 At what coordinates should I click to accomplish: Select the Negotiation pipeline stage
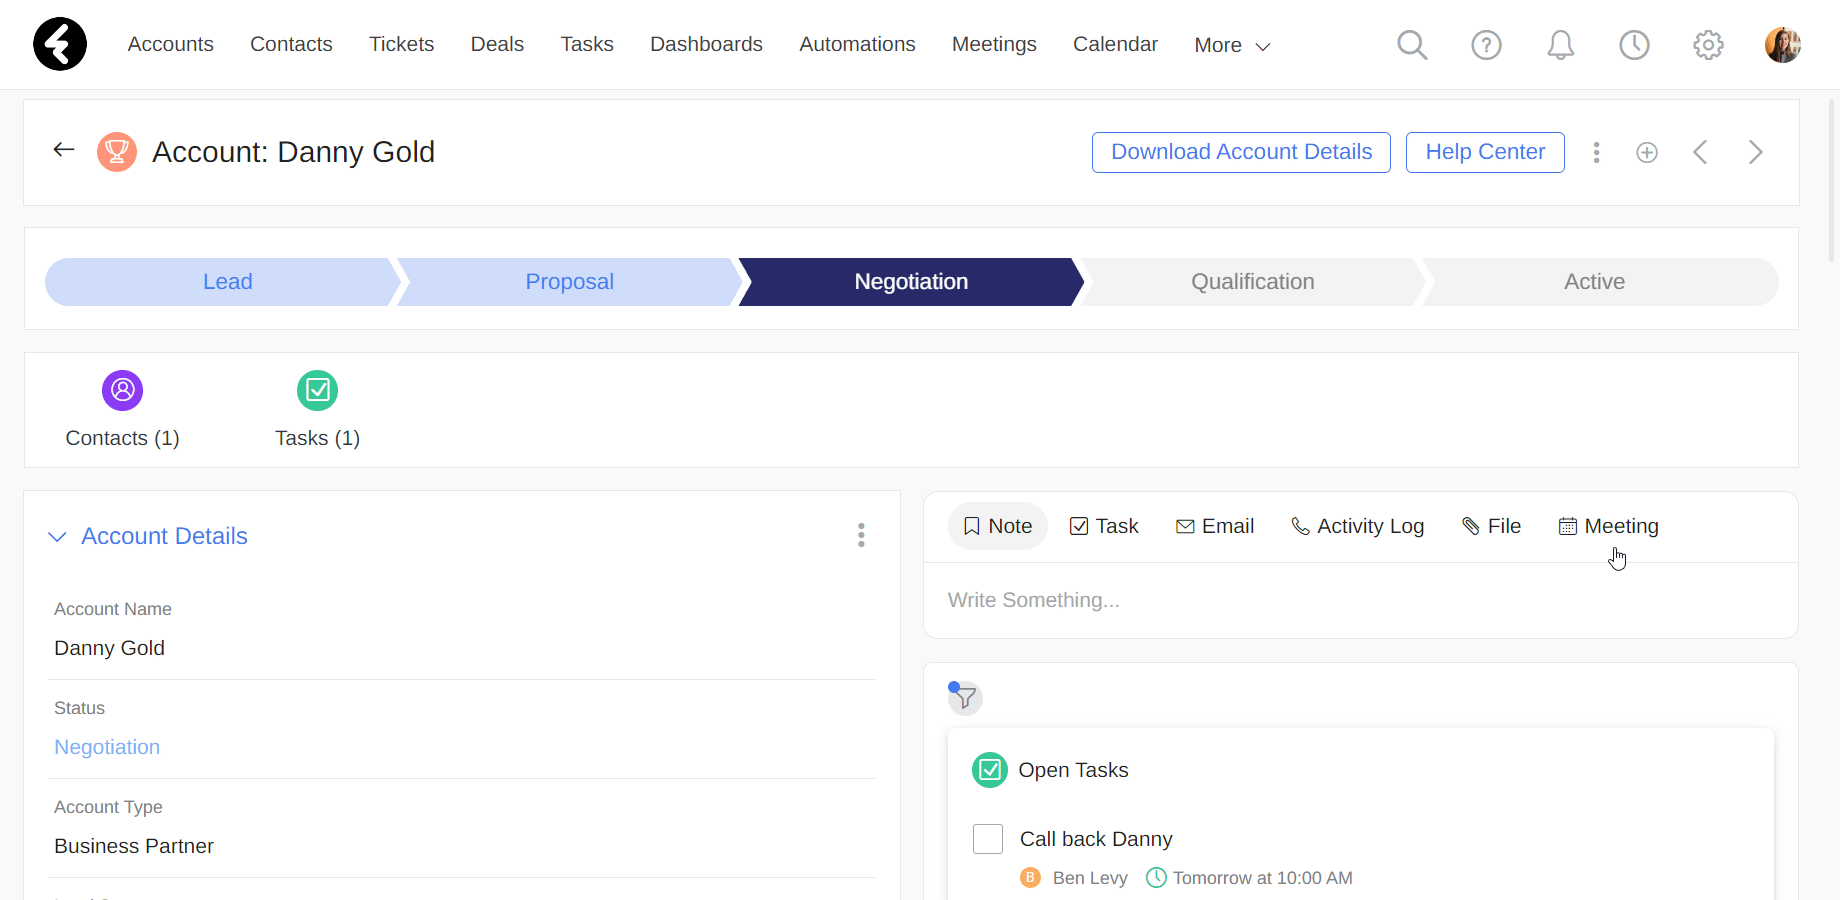(x=911, y=282)
